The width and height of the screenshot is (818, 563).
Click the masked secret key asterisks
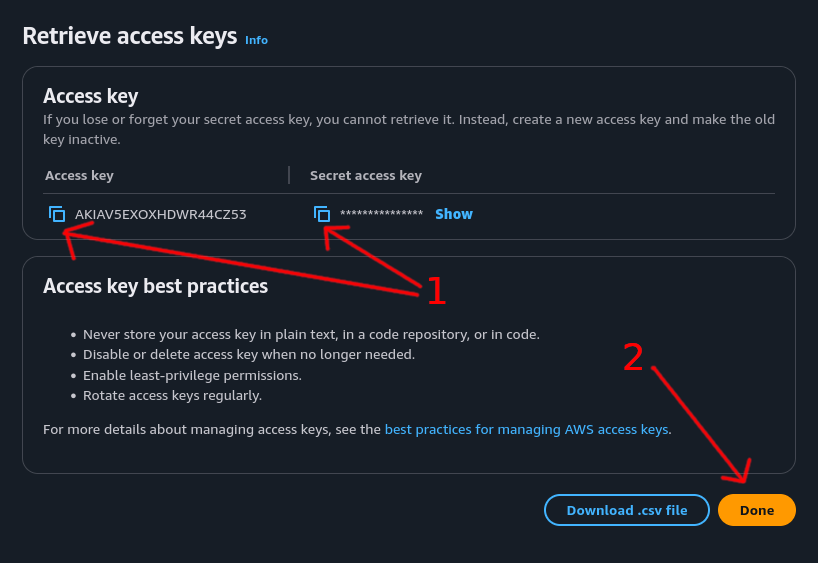click(381, 214)
